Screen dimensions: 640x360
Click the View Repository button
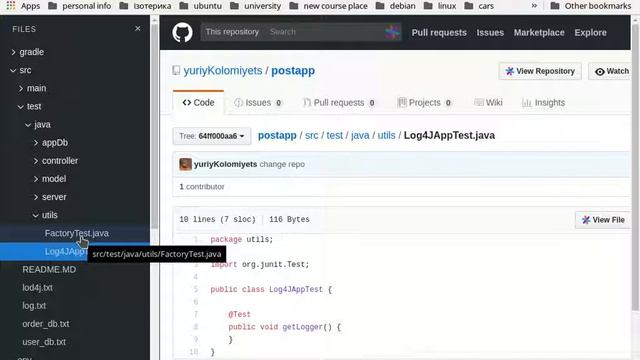tap(540, 71)
